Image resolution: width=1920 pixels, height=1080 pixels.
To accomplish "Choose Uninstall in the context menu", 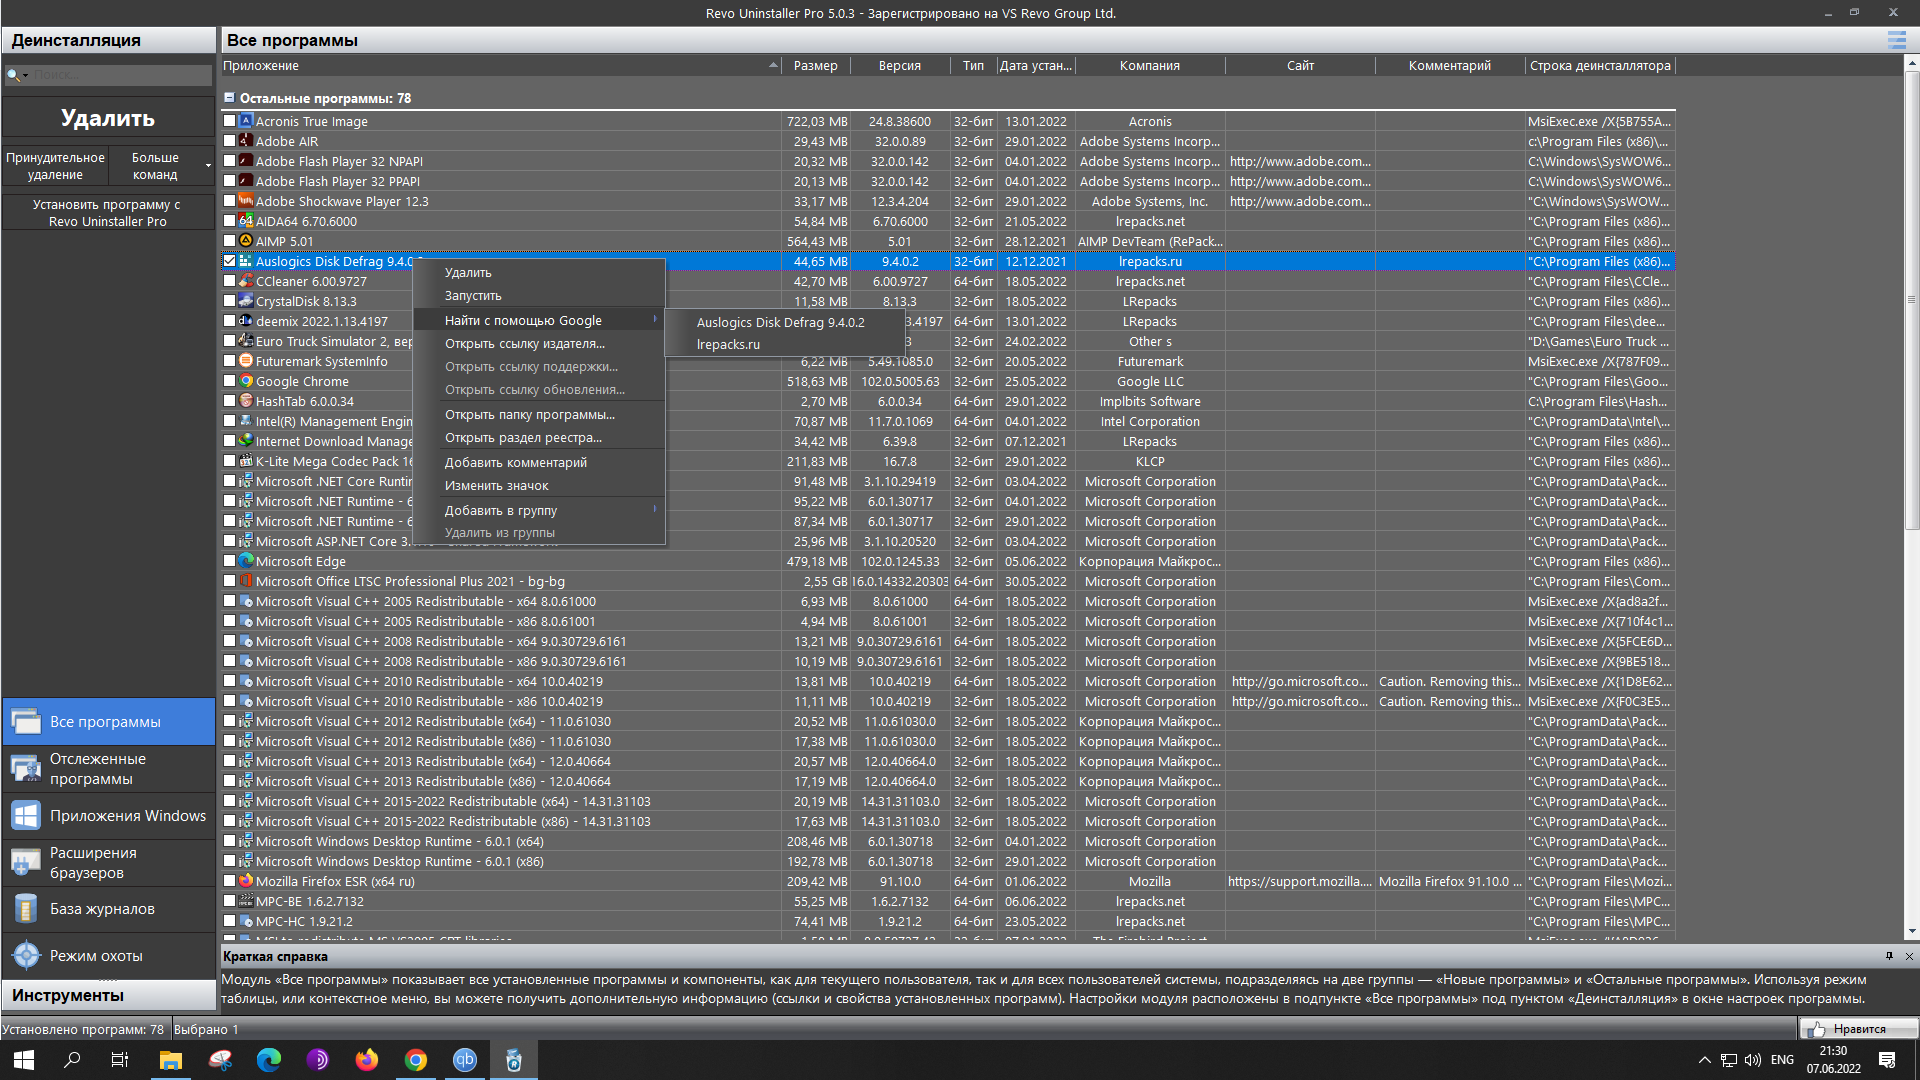I will tap(538, 272).
